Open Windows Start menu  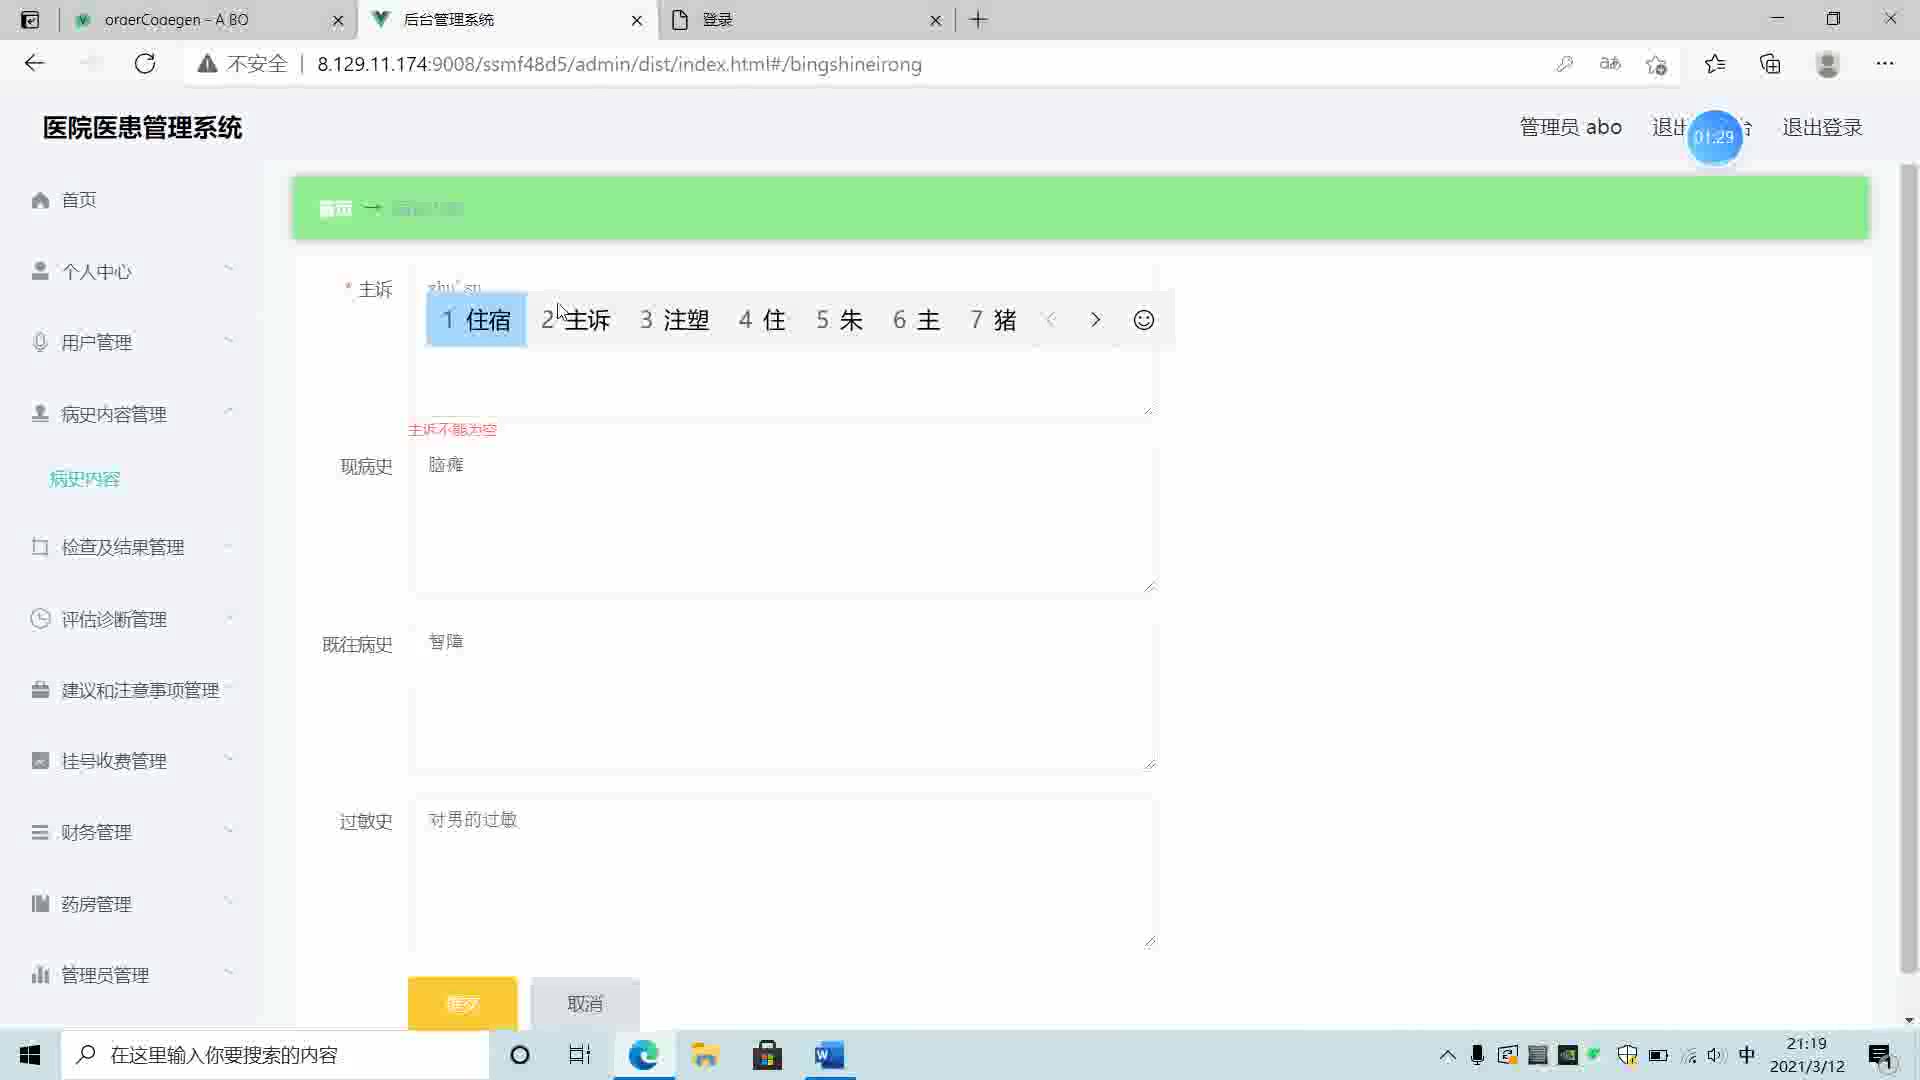point(30,1055)
